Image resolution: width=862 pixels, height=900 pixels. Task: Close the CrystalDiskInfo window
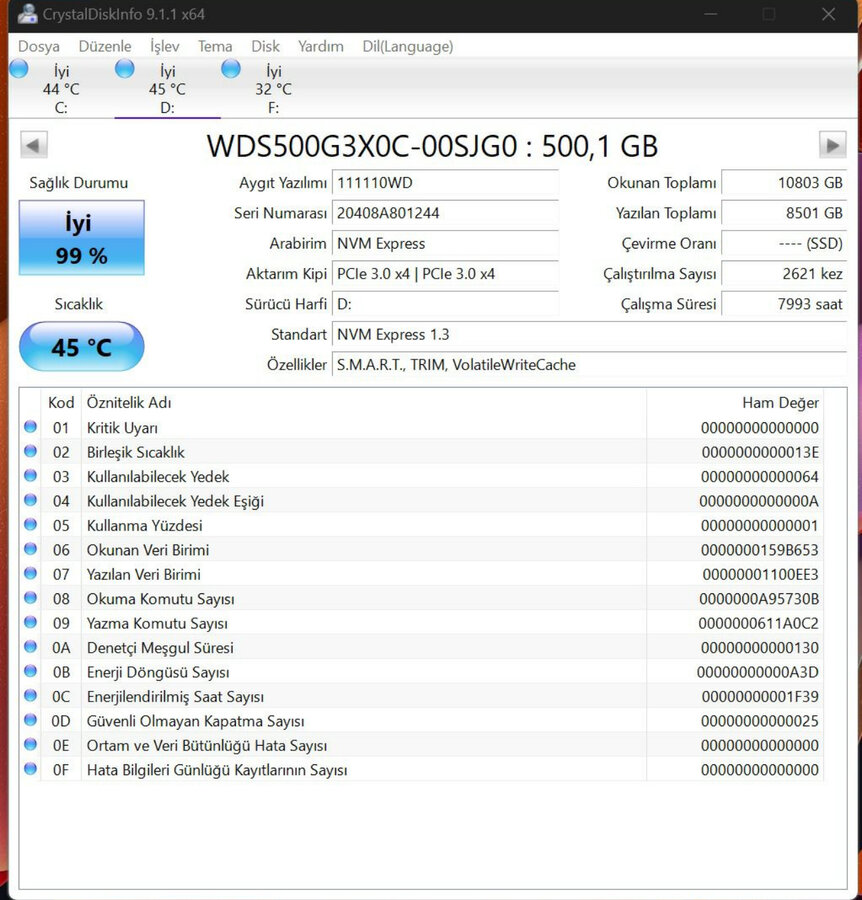tap(828, 14)
